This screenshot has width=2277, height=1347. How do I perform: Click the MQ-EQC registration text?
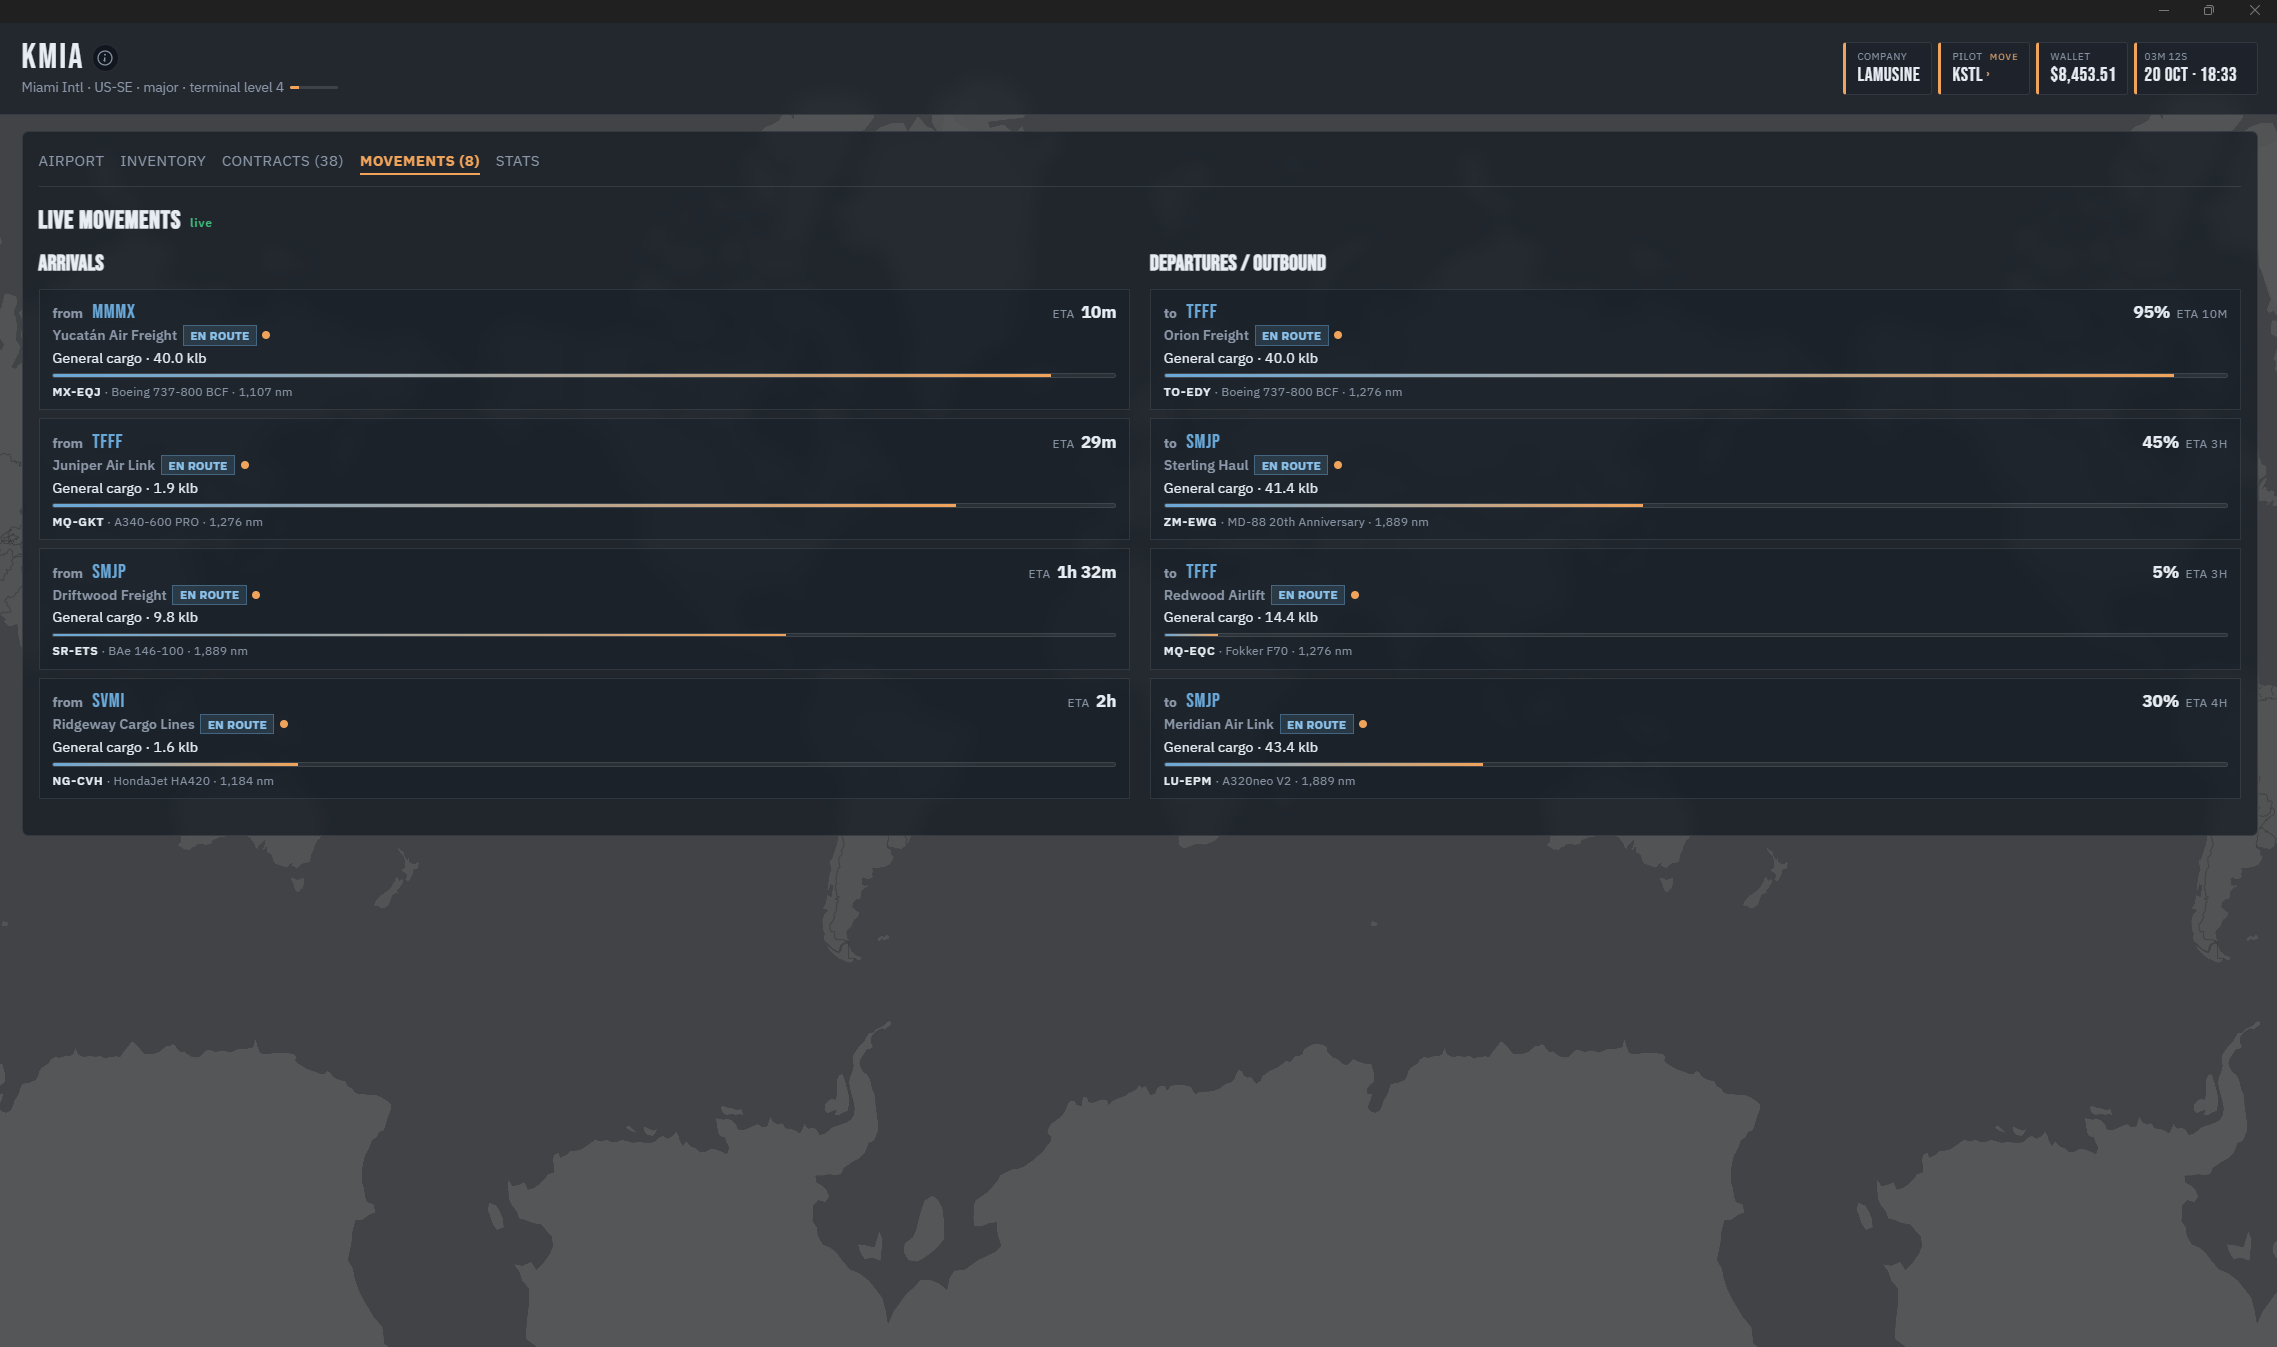pyautogui.click(x=1189, y=651)
